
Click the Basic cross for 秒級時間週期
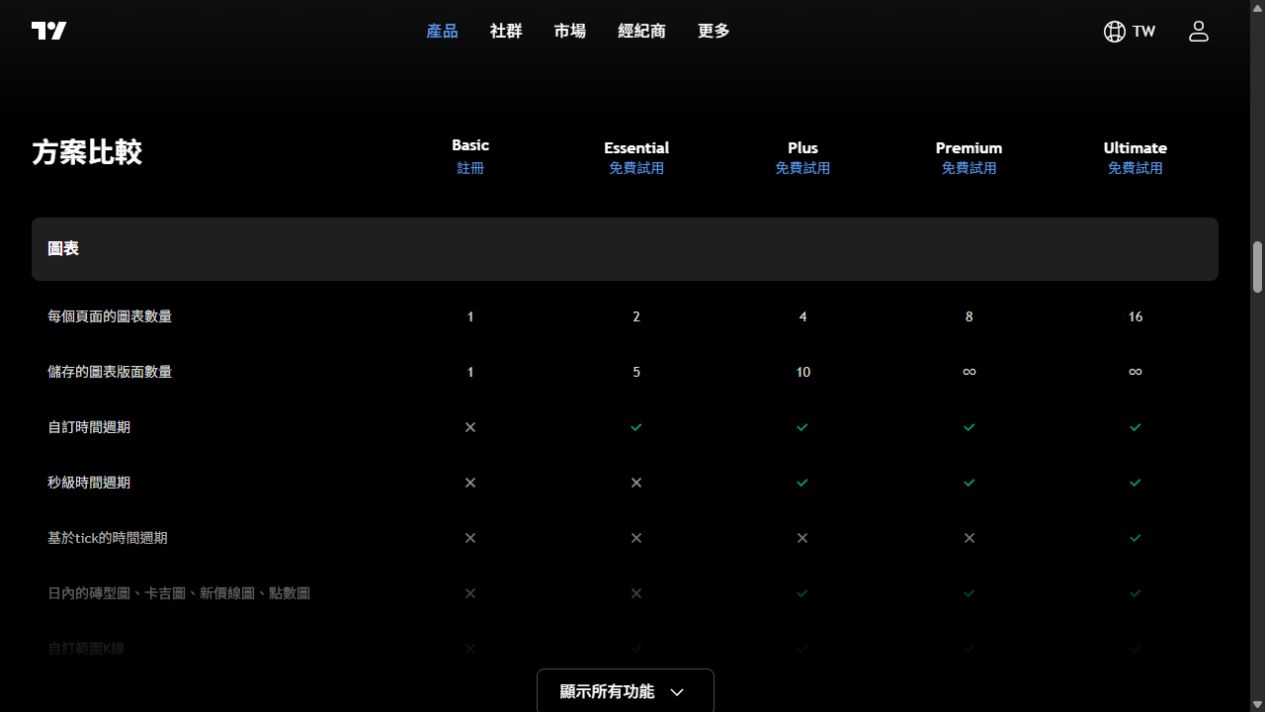[470, 483]
